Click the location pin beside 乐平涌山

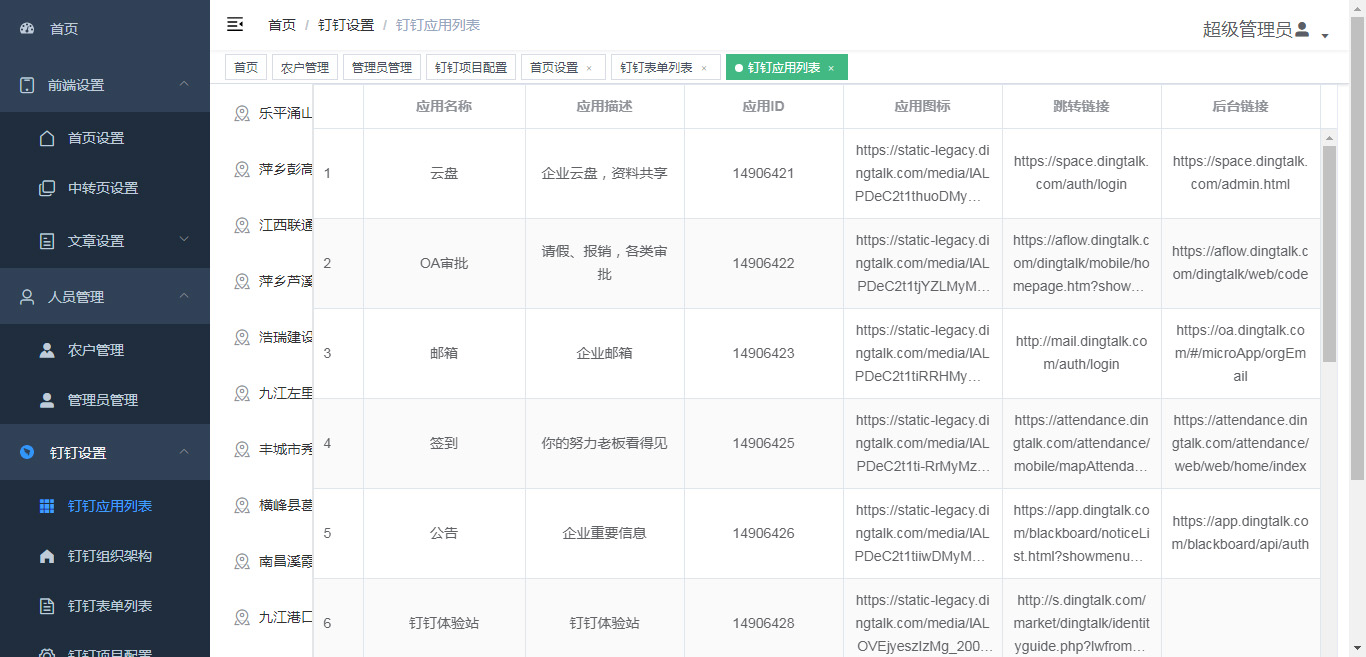[242, 113]
